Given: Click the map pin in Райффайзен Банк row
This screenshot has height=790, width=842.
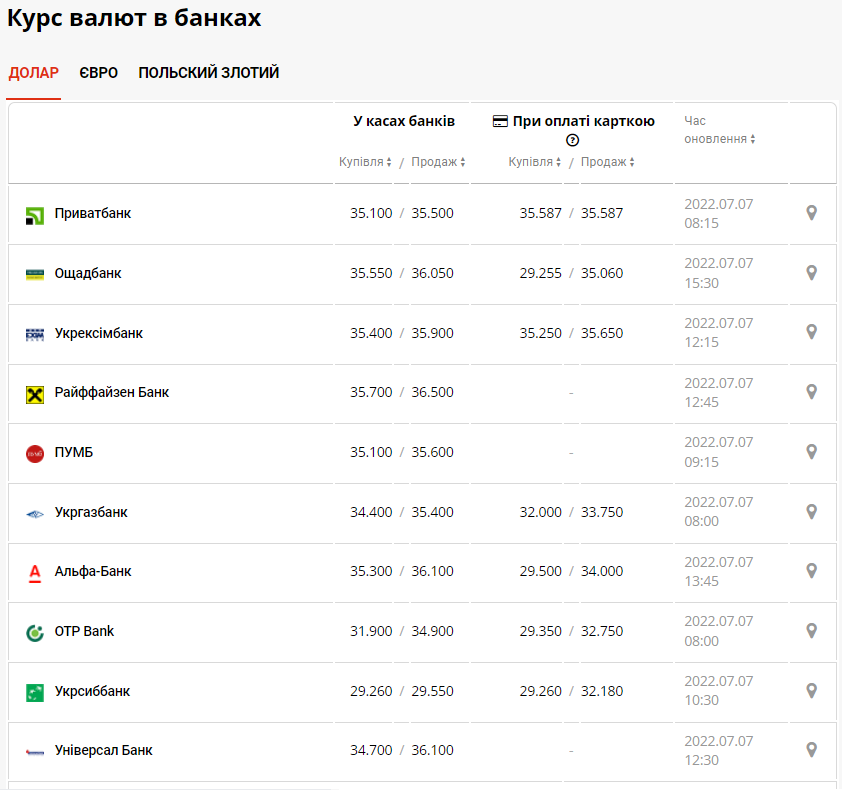Looking at the screenshot, I should [x=812, y=392].
